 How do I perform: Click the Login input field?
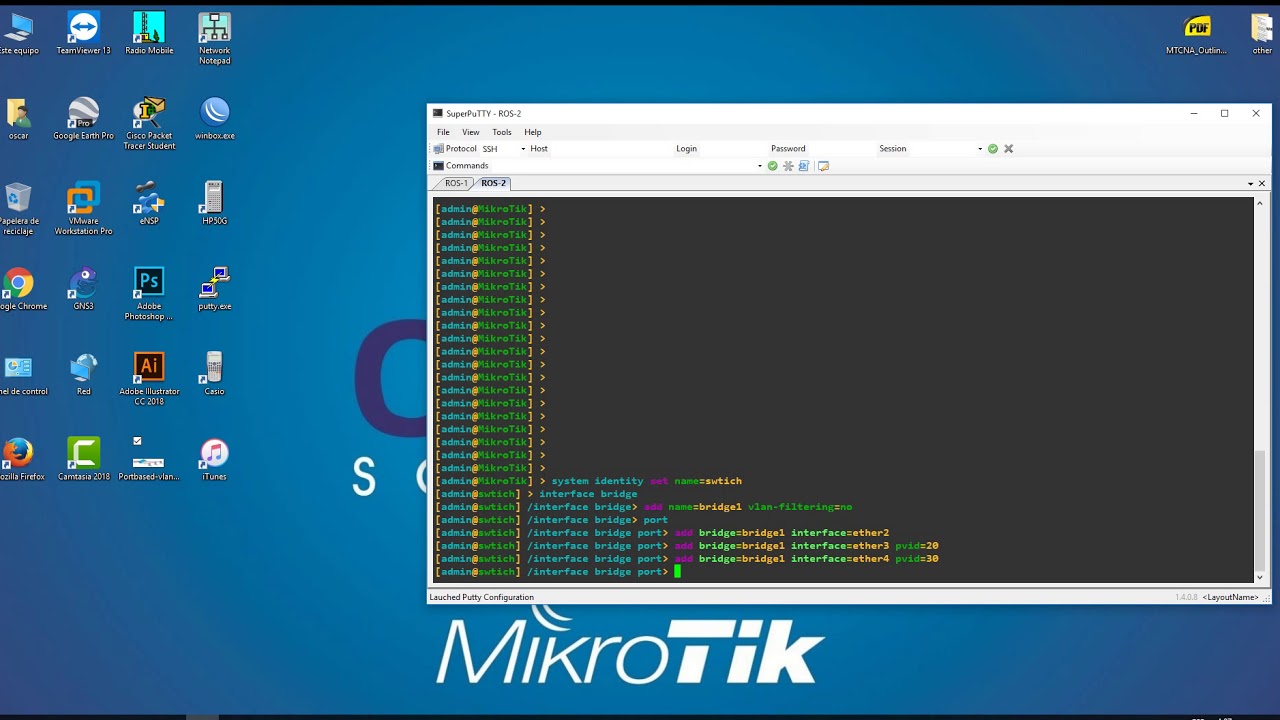[733, 149]
